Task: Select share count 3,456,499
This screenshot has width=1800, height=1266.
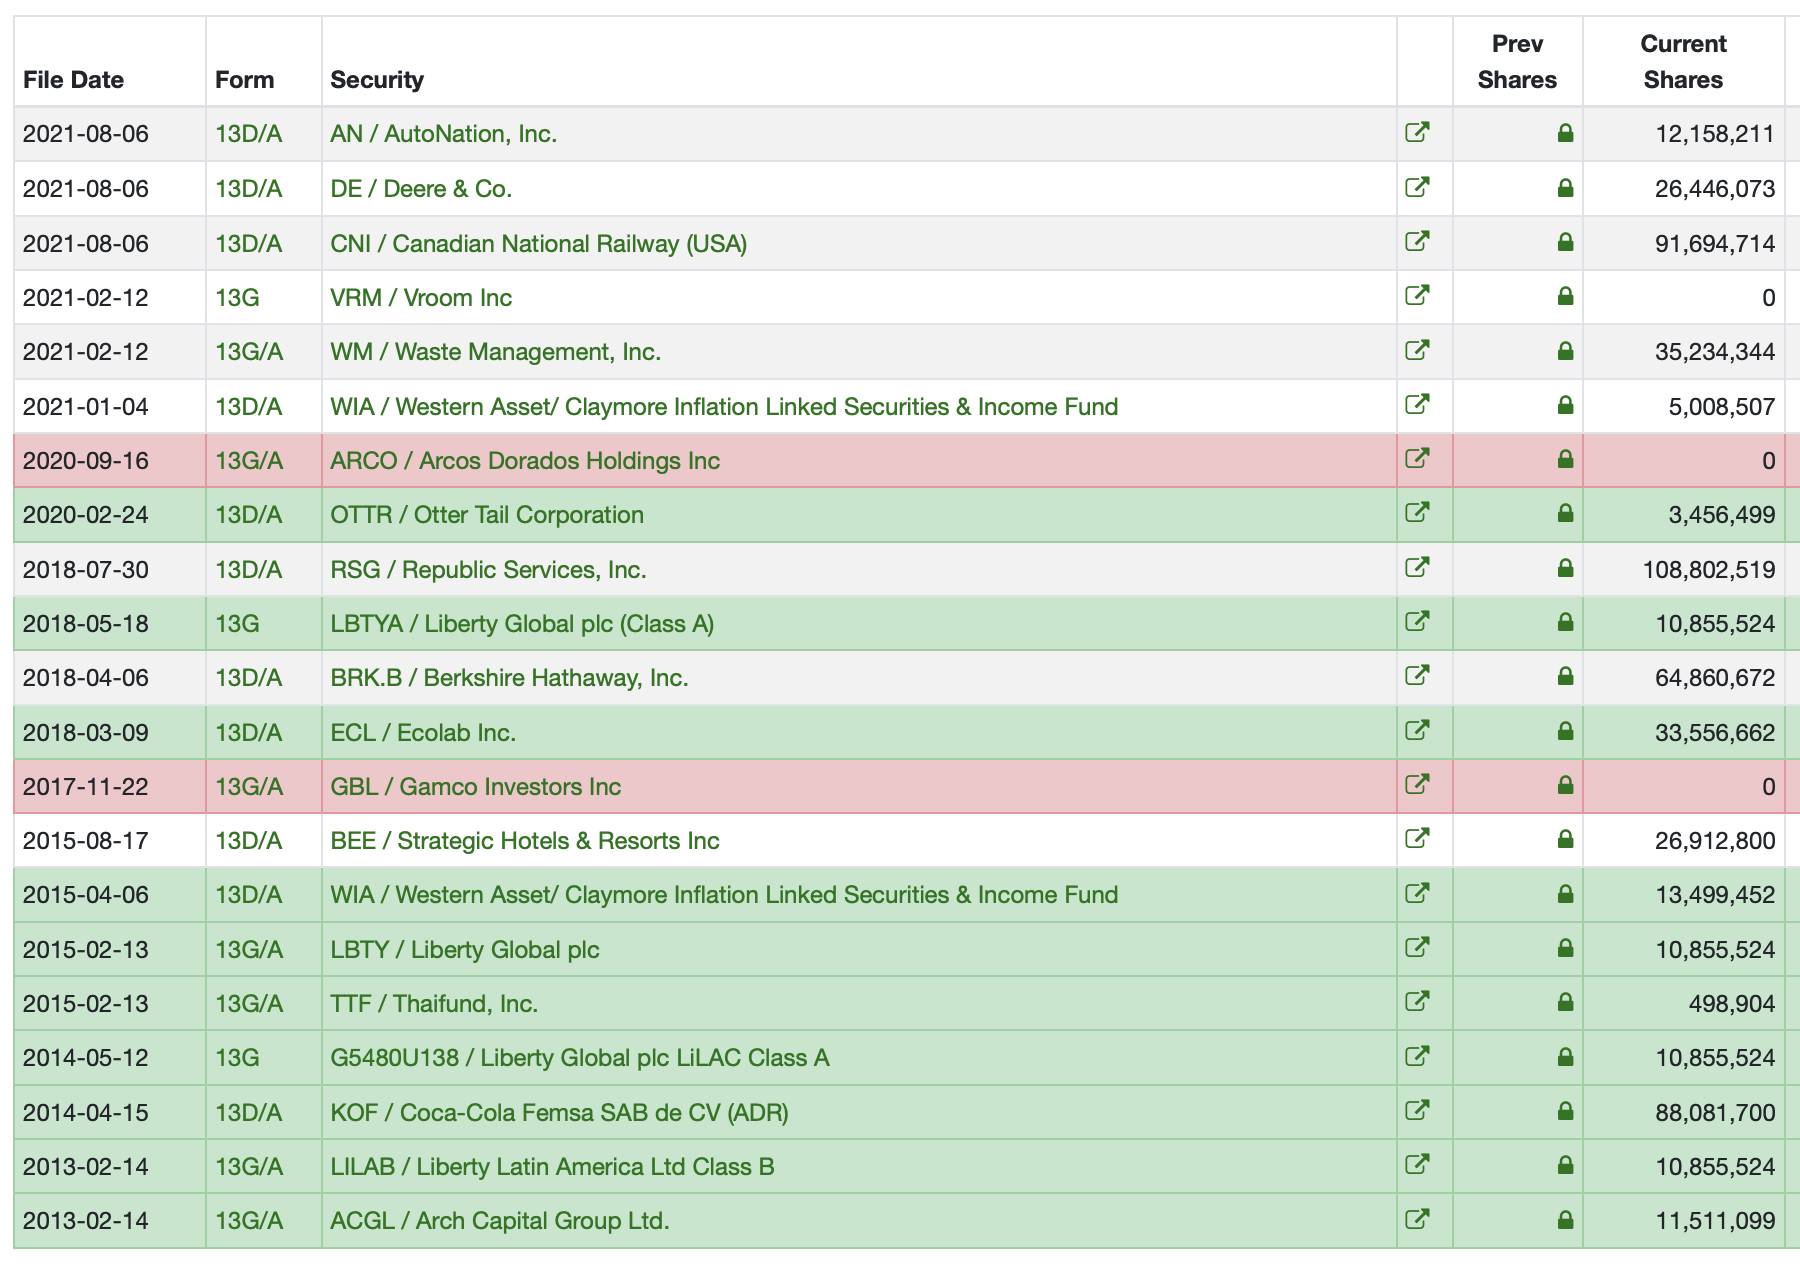Action: [1722, 515]
